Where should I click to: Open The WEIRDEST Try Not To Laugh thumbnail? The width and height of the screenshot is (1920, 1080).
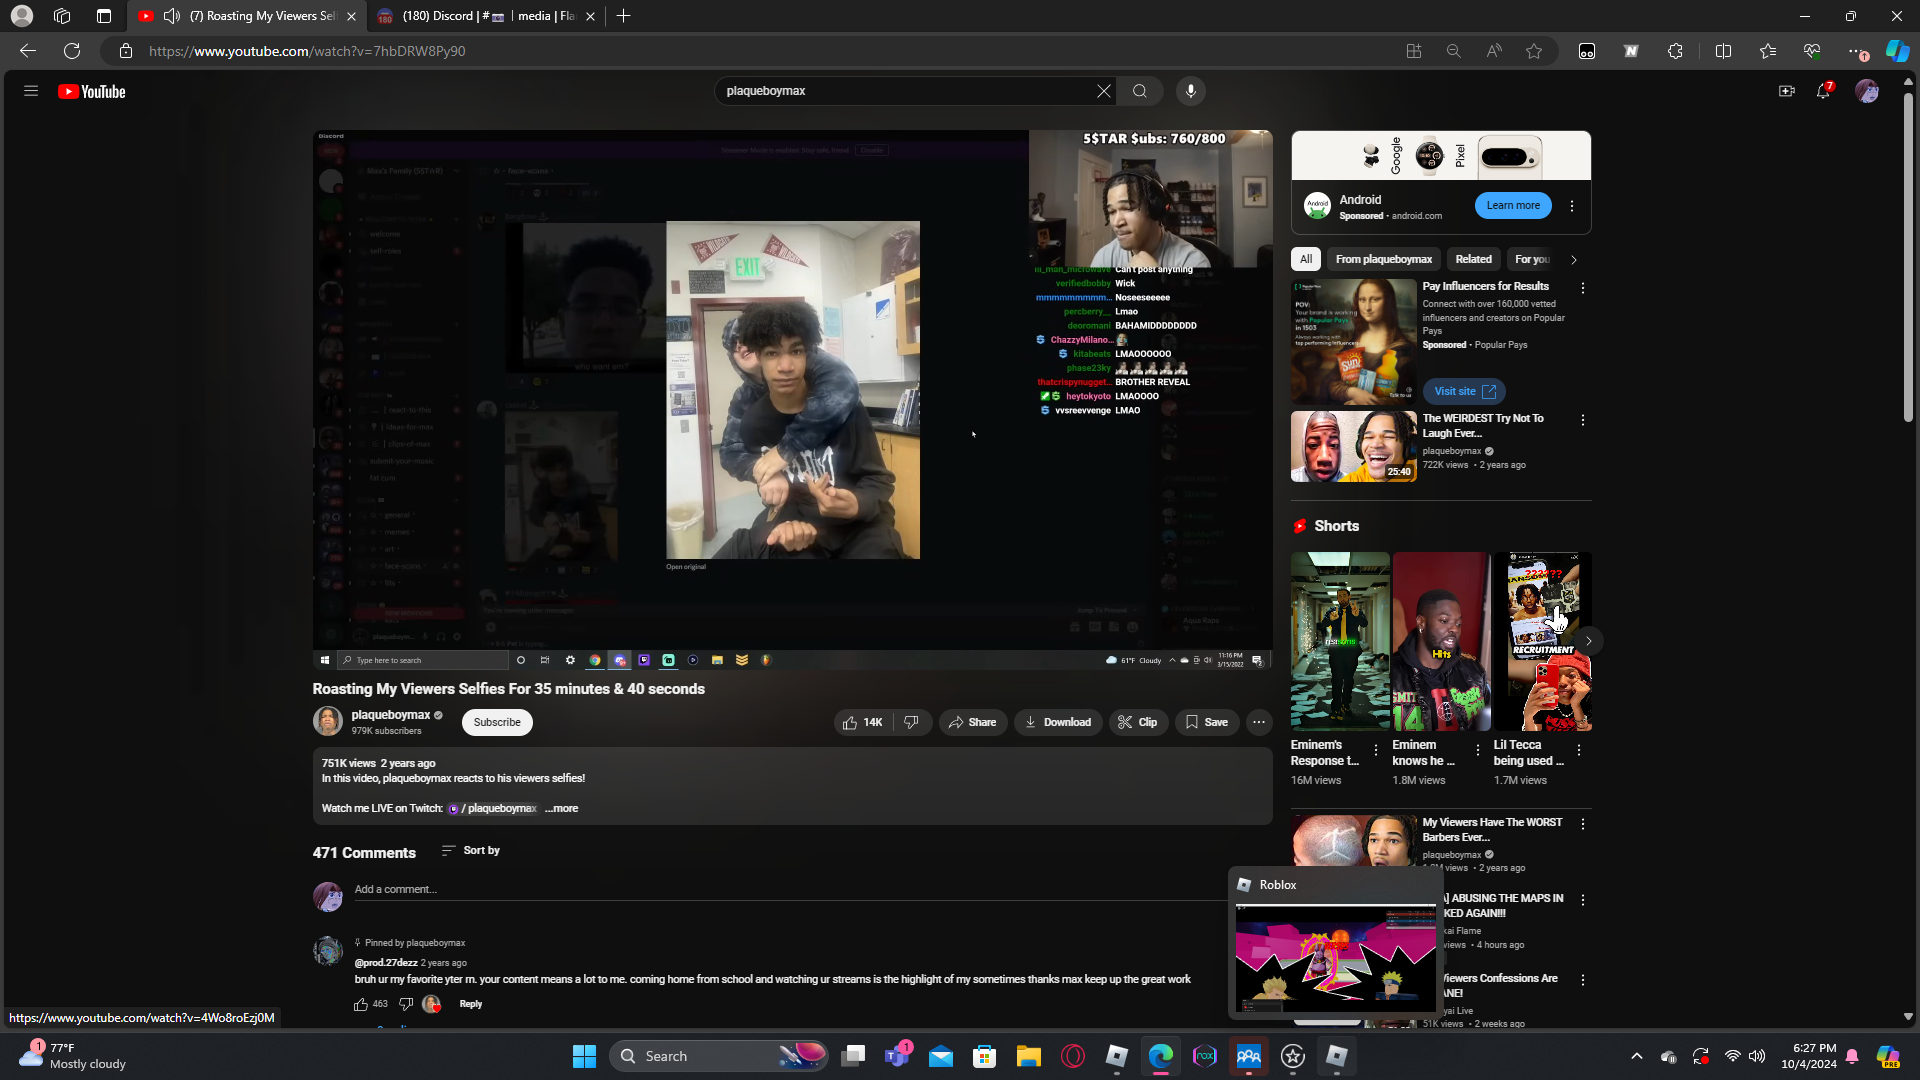[1354, 446]
